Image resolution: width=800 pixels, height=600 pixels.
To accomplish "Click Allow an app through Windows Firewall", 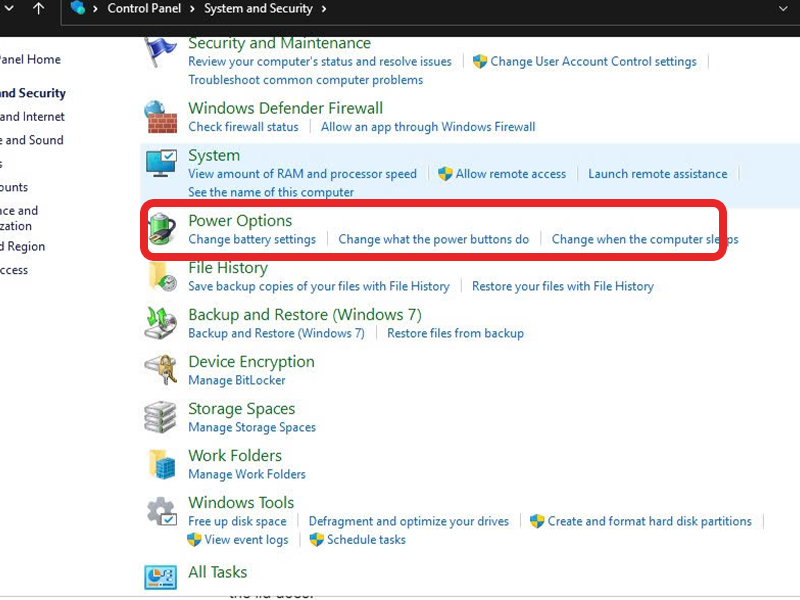I will click(428, 127).
